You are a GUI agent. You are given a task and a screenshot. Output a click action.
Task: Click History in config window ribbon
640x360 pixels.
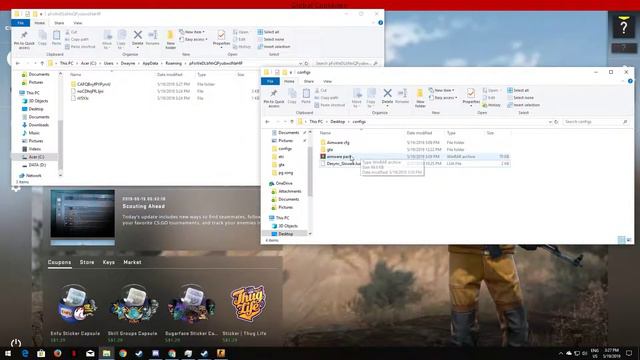pos(491,105)
